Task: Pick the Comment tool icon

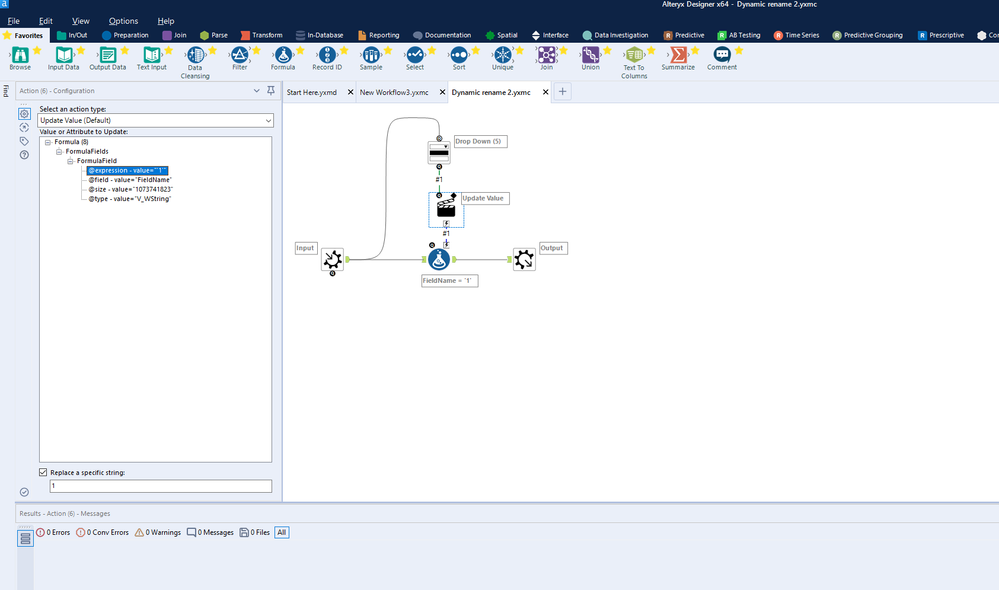Action: click(x=722, y=55)
